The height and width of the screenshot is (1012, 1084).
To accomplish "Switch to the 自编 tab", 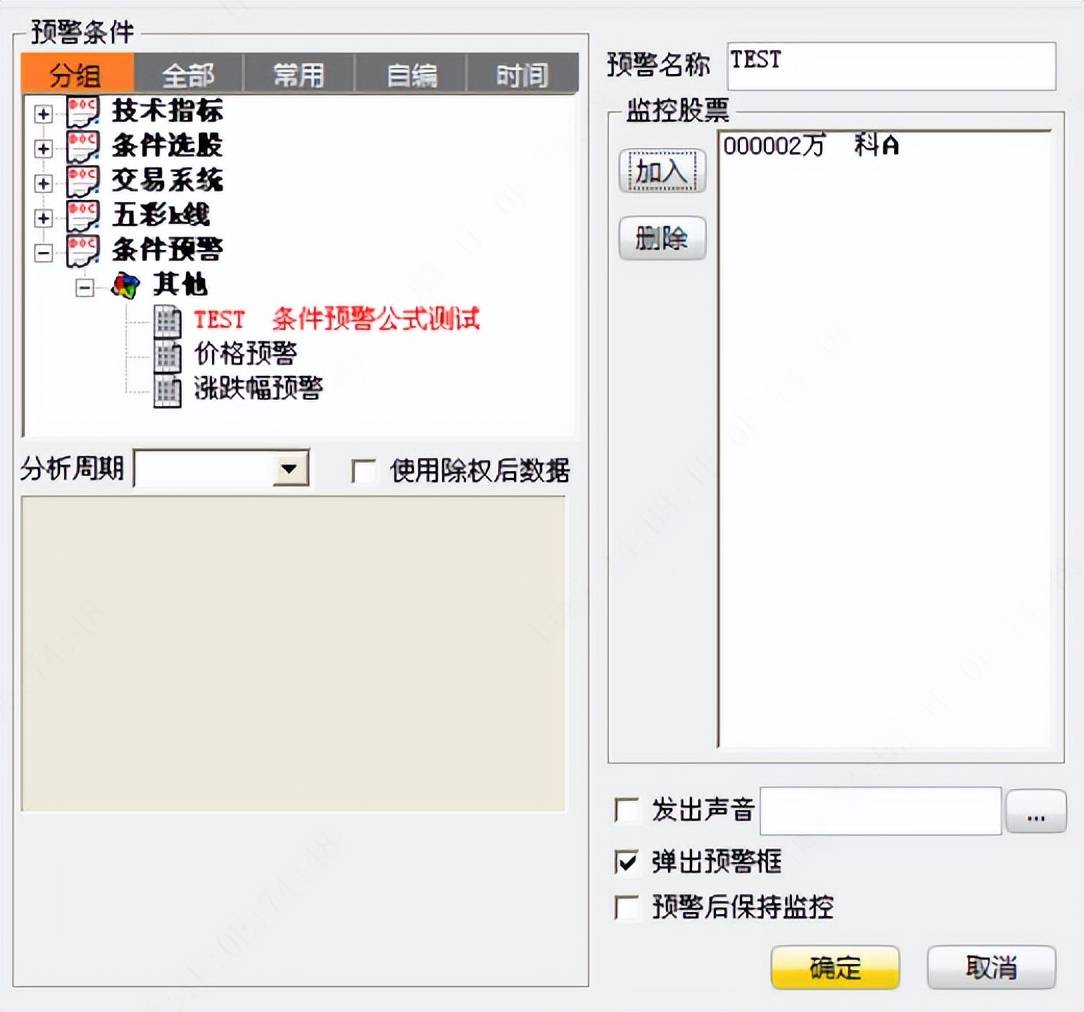I will (x=411, y=74).
